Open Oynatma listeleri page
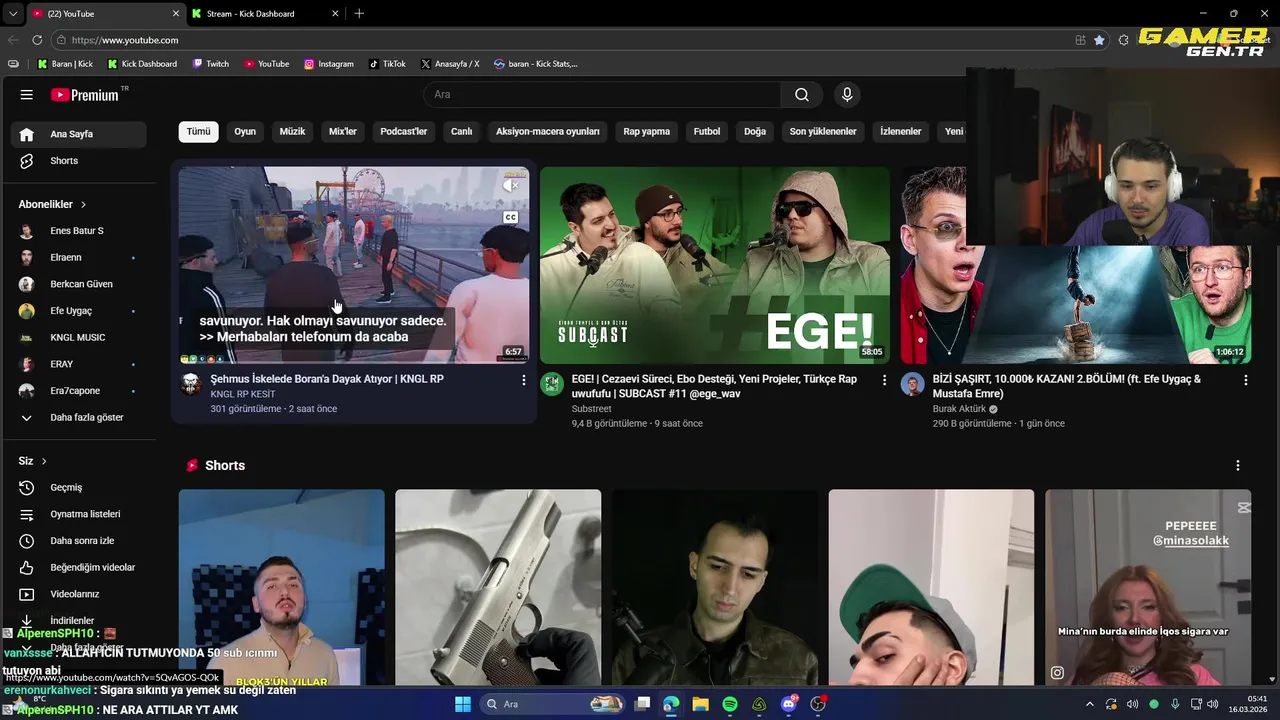Screen dimensions: 1280x720 point(79,514)
